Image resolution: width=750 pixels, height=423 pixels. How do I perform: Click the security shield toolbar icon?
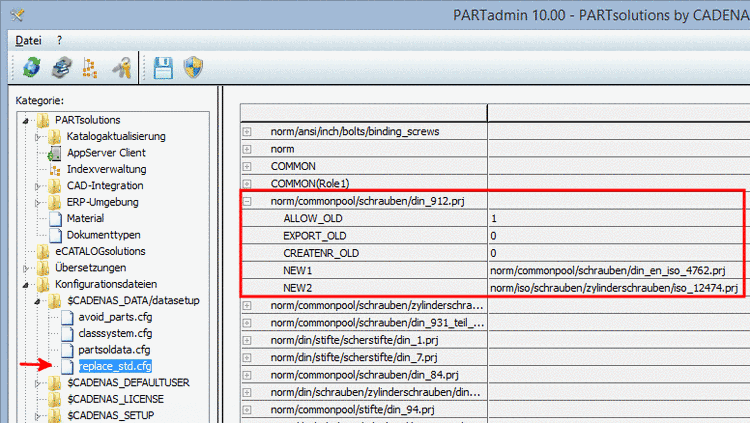193,67
